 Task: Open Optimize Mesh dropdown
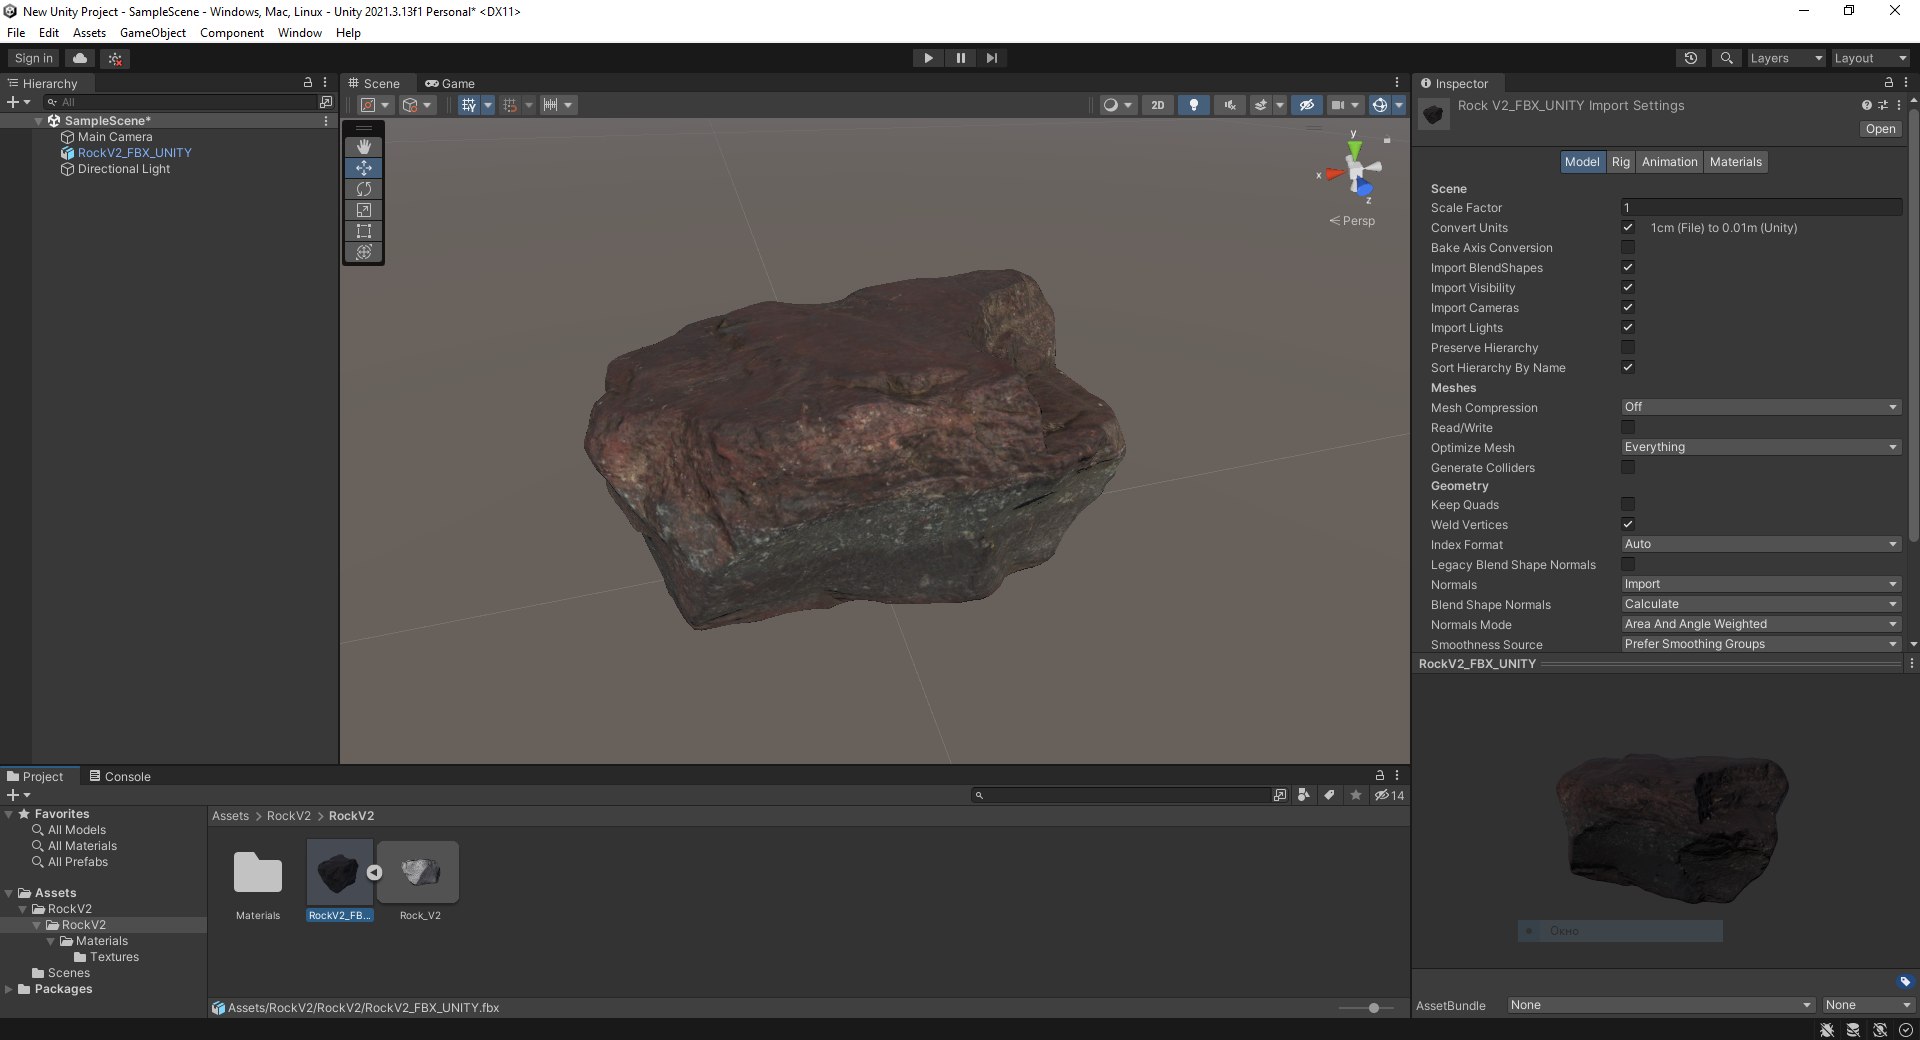1761,447
